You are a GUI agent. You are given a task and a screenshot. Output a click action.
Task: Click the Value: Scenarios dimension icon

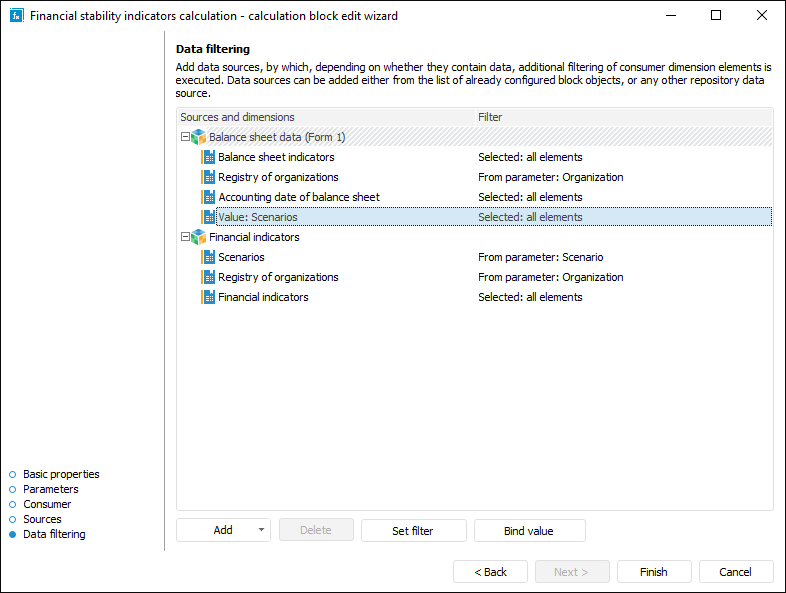[208, 217]
